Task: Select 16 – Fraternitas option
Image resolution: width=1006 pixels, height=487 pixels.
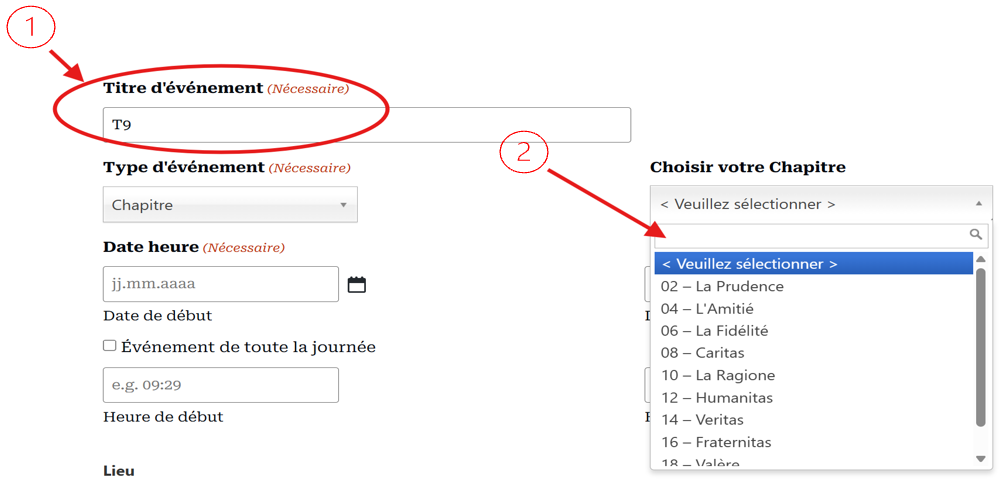Action: click(x=715, y=442)
